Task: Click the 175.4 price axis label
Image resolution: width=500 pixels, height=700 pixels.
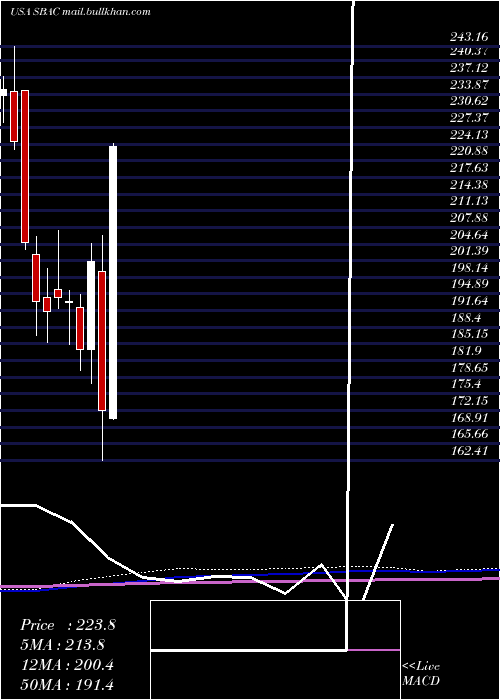Action: coord(466,383)
